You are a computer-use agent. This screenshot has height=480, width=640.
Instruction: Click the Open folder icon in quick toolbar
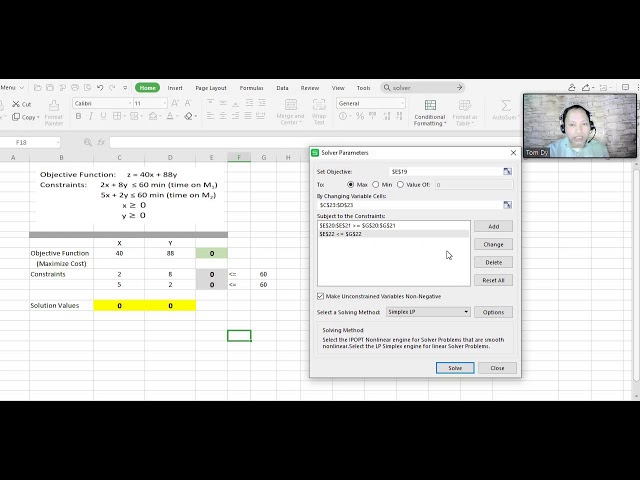38,88
